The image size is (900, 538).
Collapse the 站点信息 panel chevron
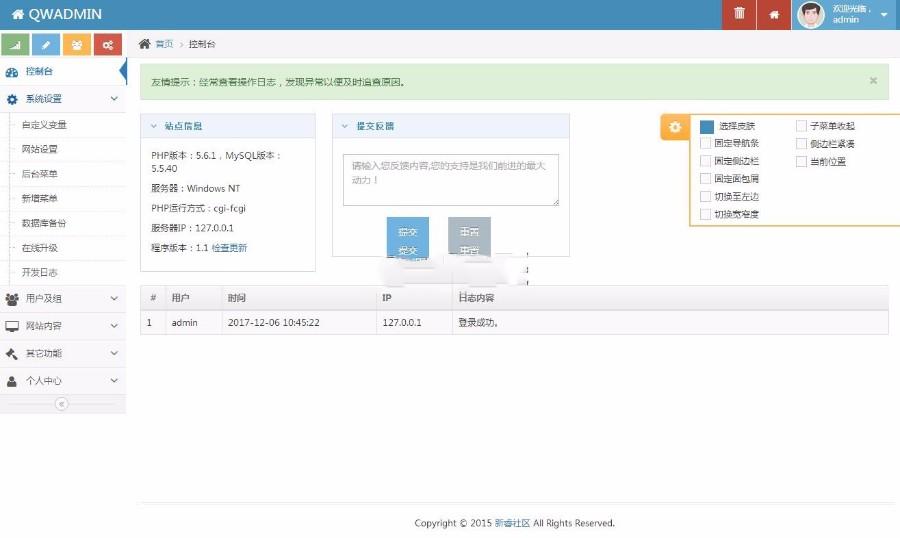(x=154, y=126)
